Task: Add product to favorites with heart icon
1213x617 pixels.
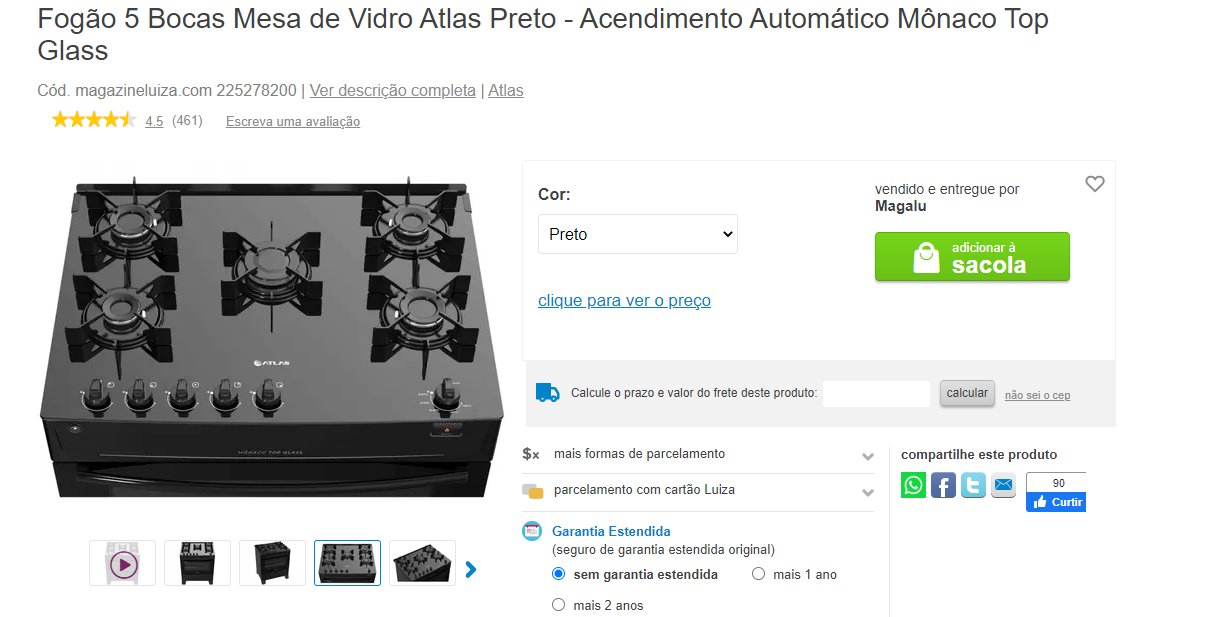Action: (x=1095, y=184)
